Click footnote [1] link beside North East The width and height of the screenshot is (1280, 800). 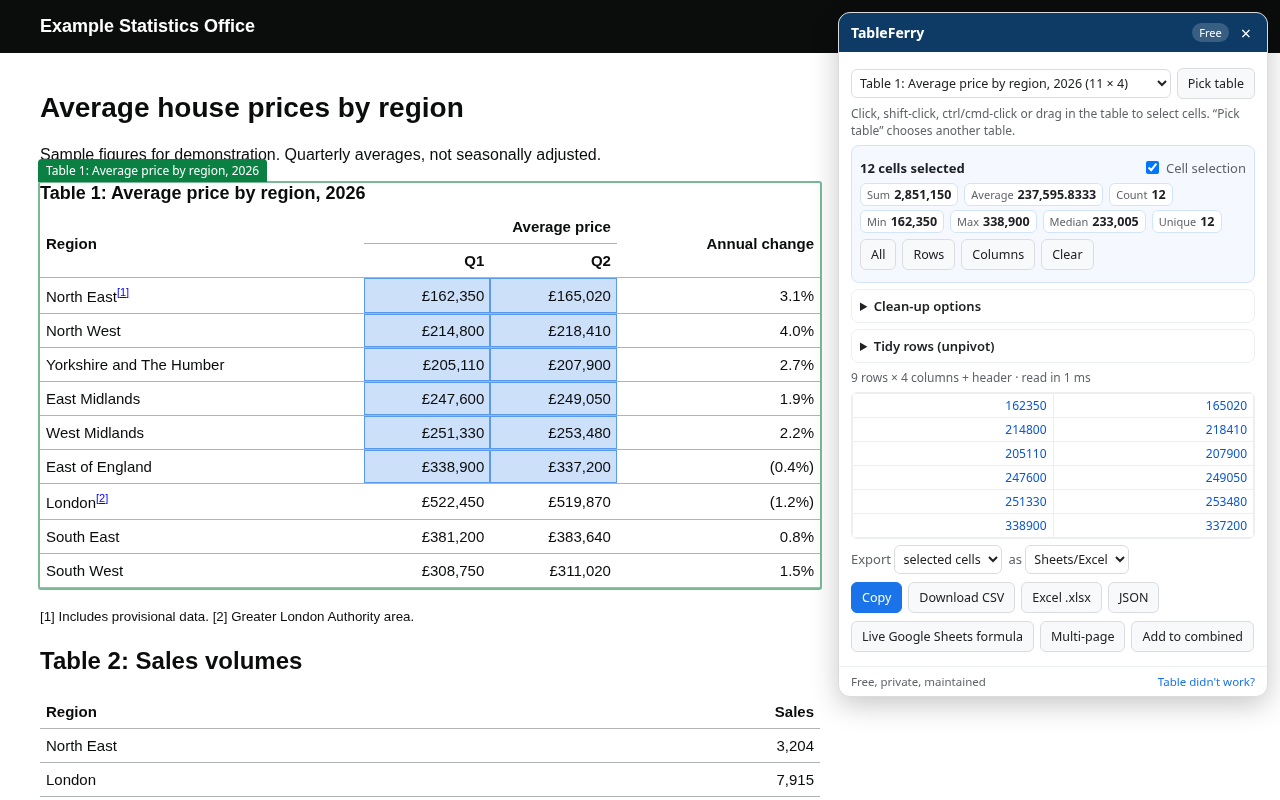pyautogui.click(x=123, y=292)
